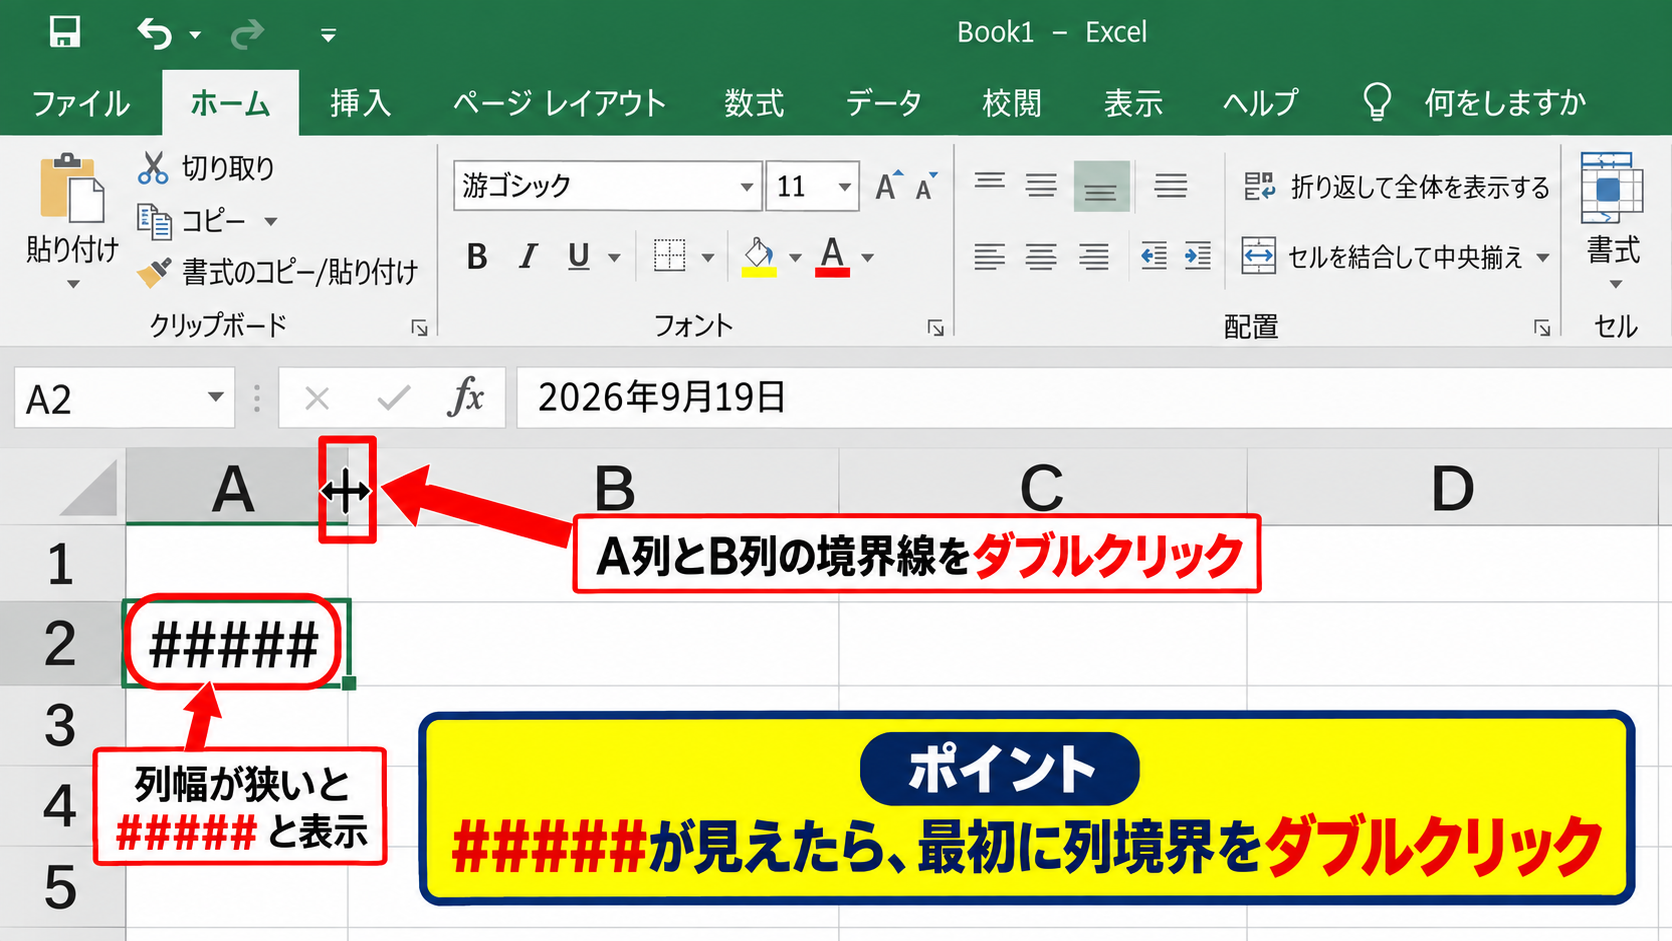Open the ファイル tab
Screen dimensions: 1672x941
[81, 103]
